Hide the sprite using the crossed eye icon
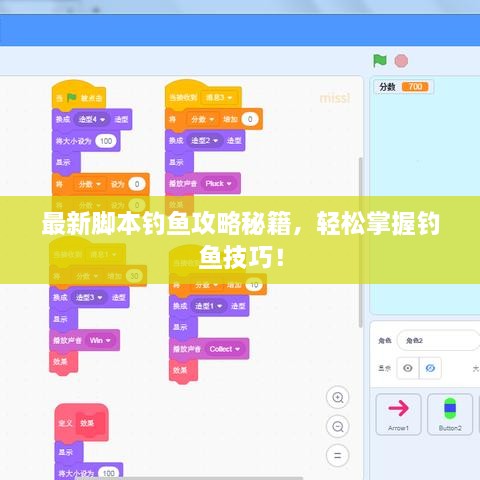The height and width of the screenshot is (480, 480). click(430, 368)
